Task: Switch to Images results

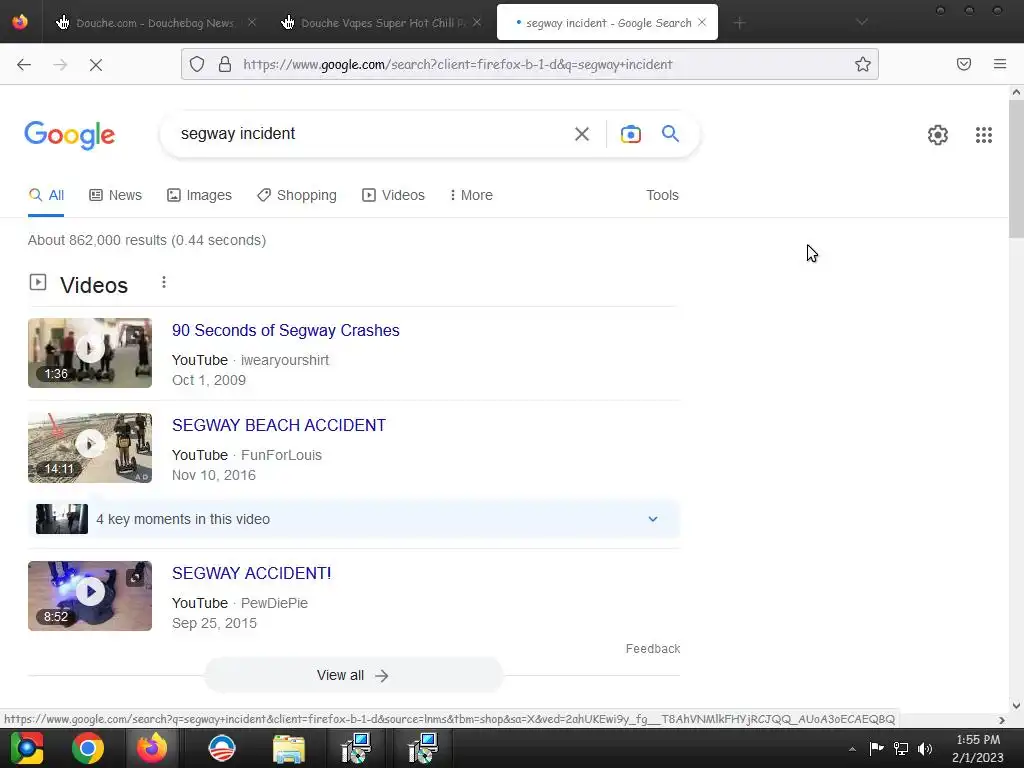Action: tap(199, 195)
